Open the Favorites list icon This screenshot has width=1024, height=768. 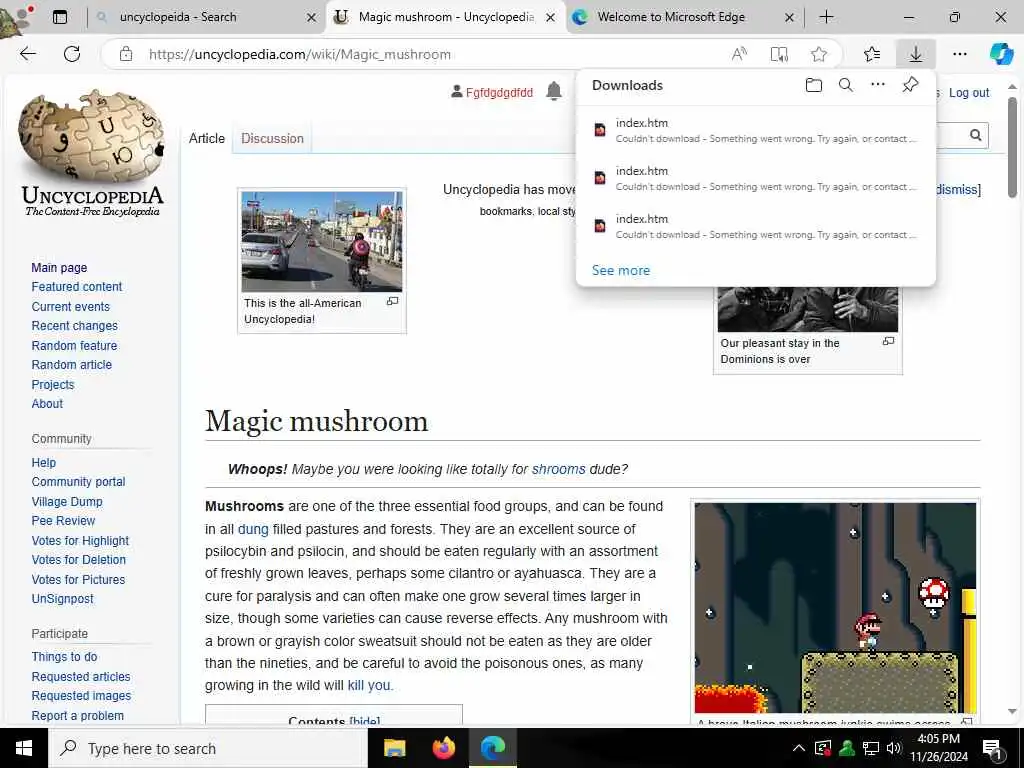872,54
